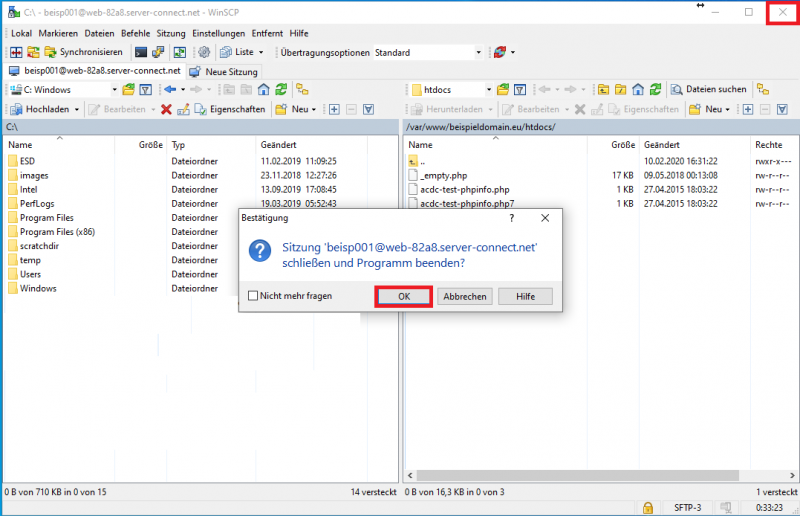The height and width of the screenshot is (516, 800).
Task: Click the keep remote directory up to date icon
Action: 180,52
